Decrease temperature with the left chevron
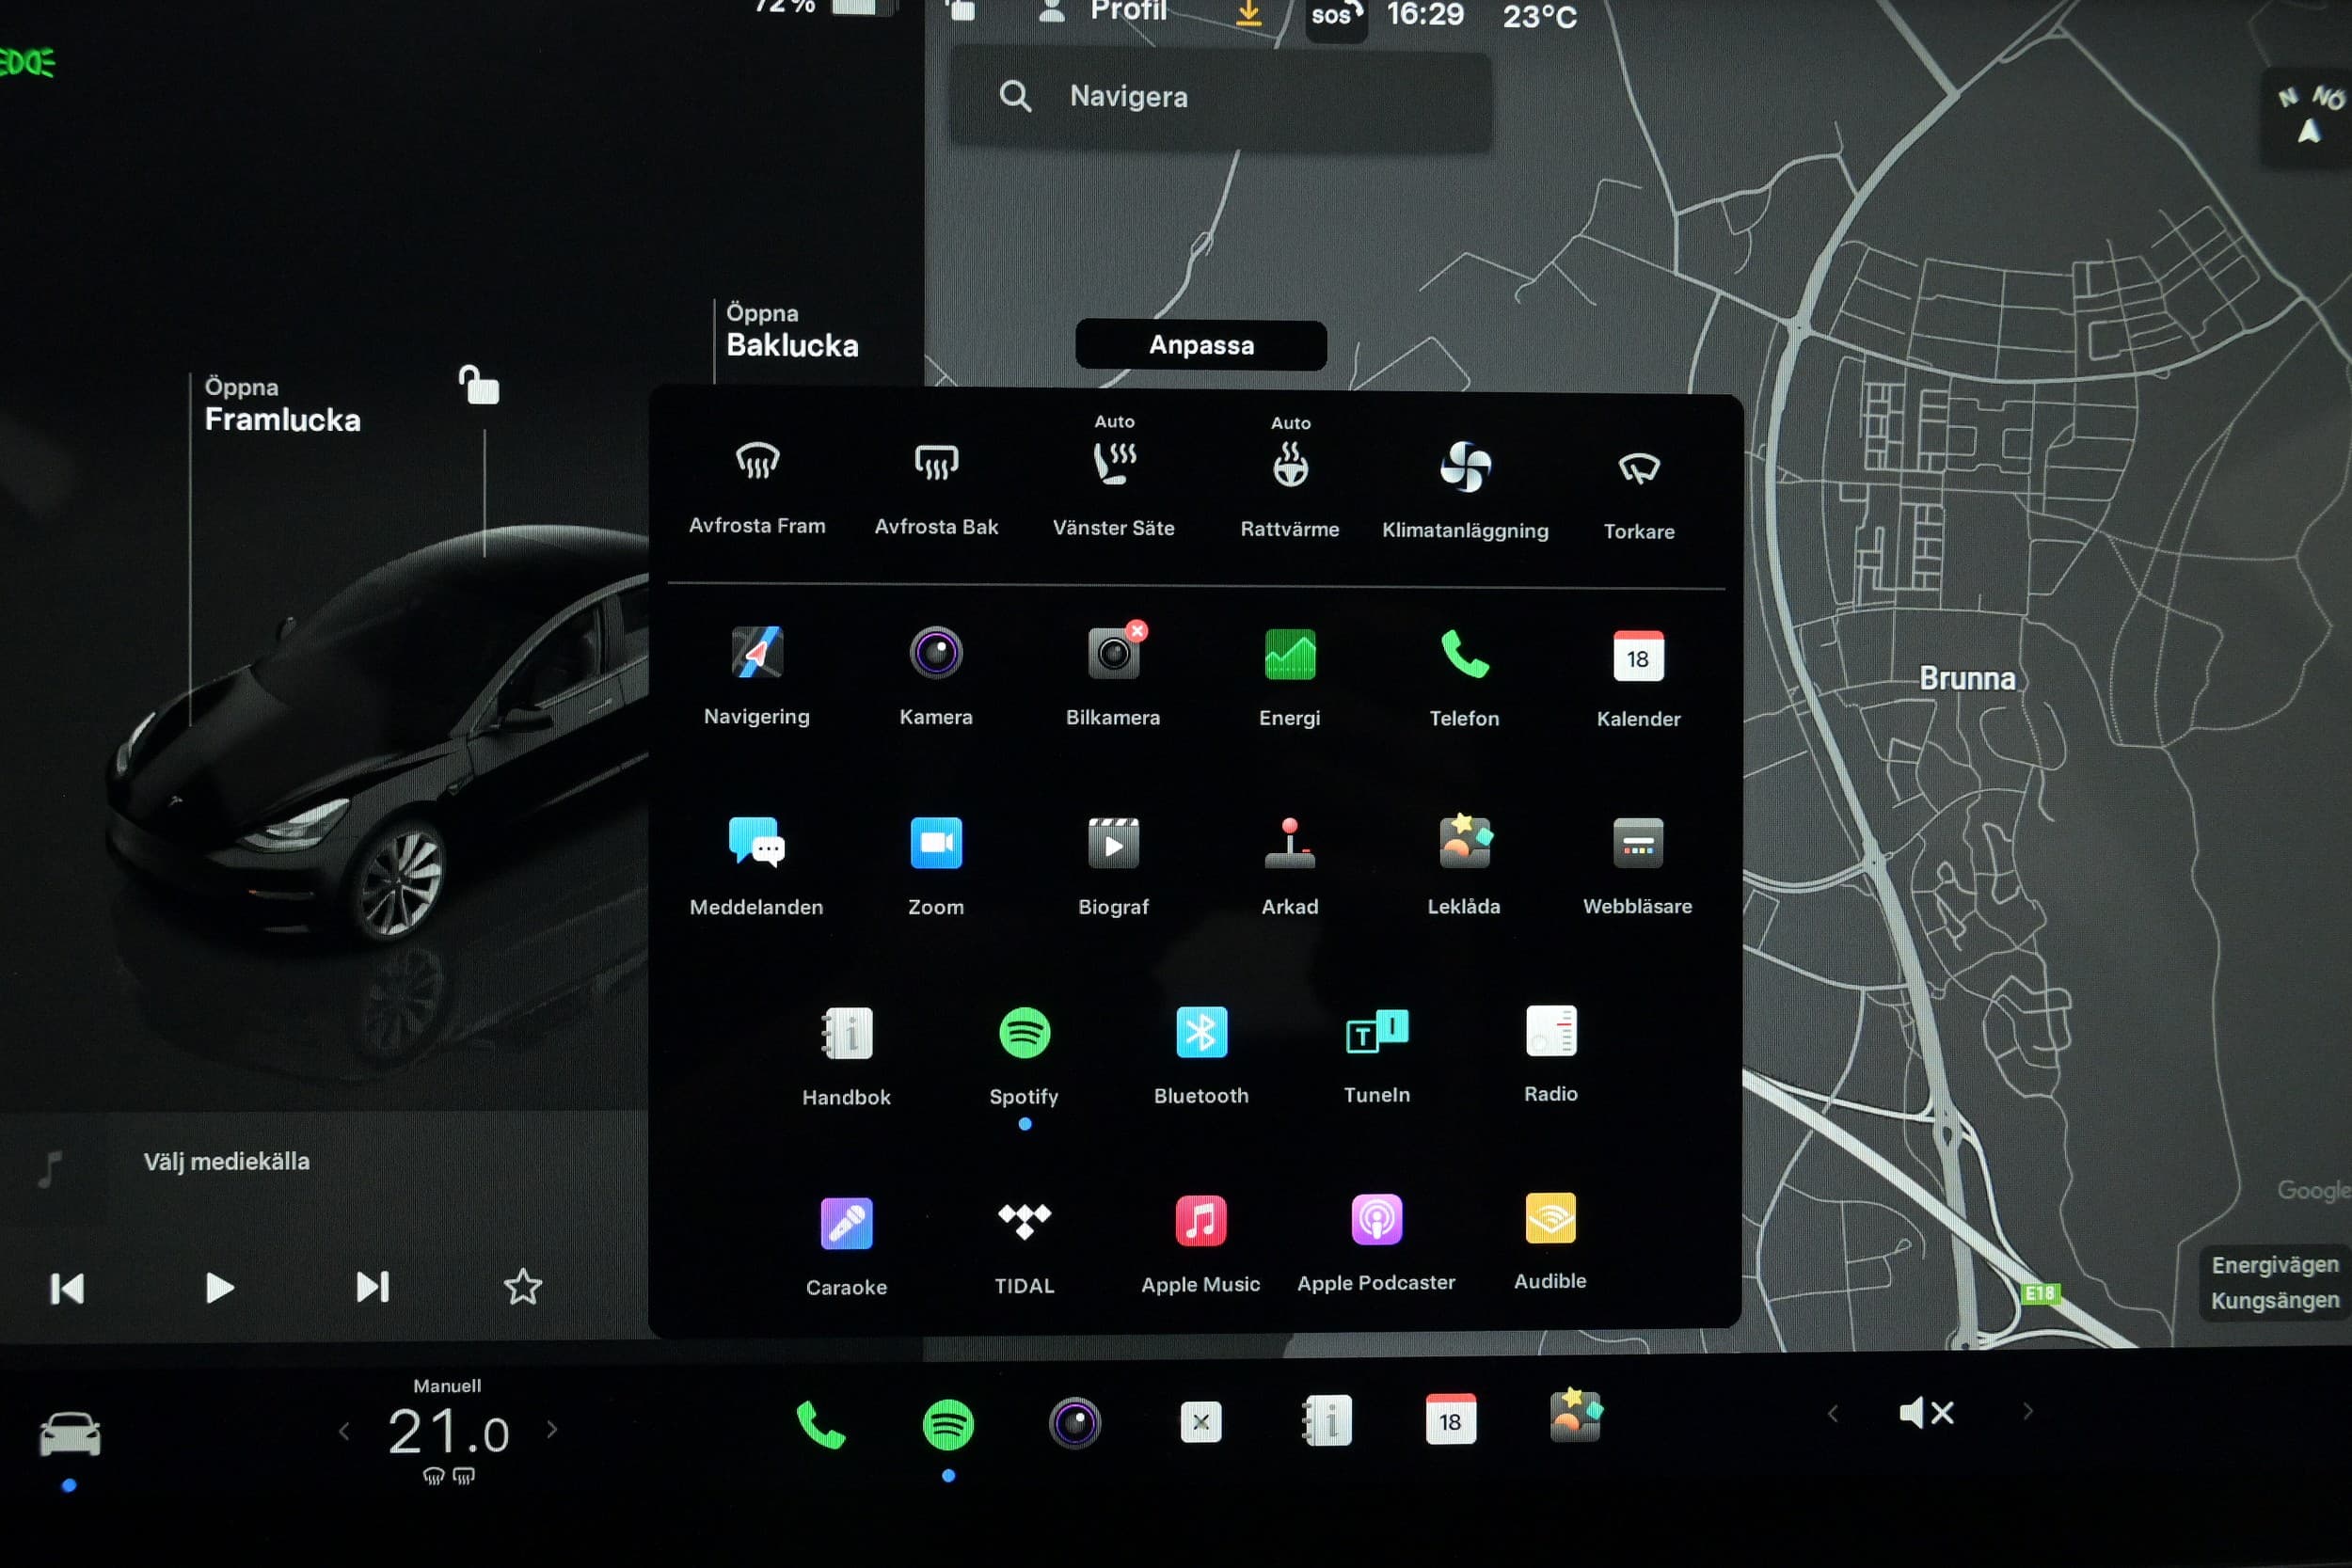The width and height of the screenshot is (2352, 1568). (344, 1431)
